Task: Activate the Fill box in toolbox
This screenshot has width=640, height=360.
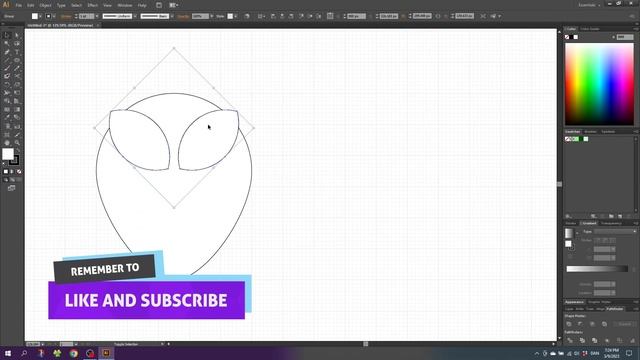Action: (x=8, y=154)
